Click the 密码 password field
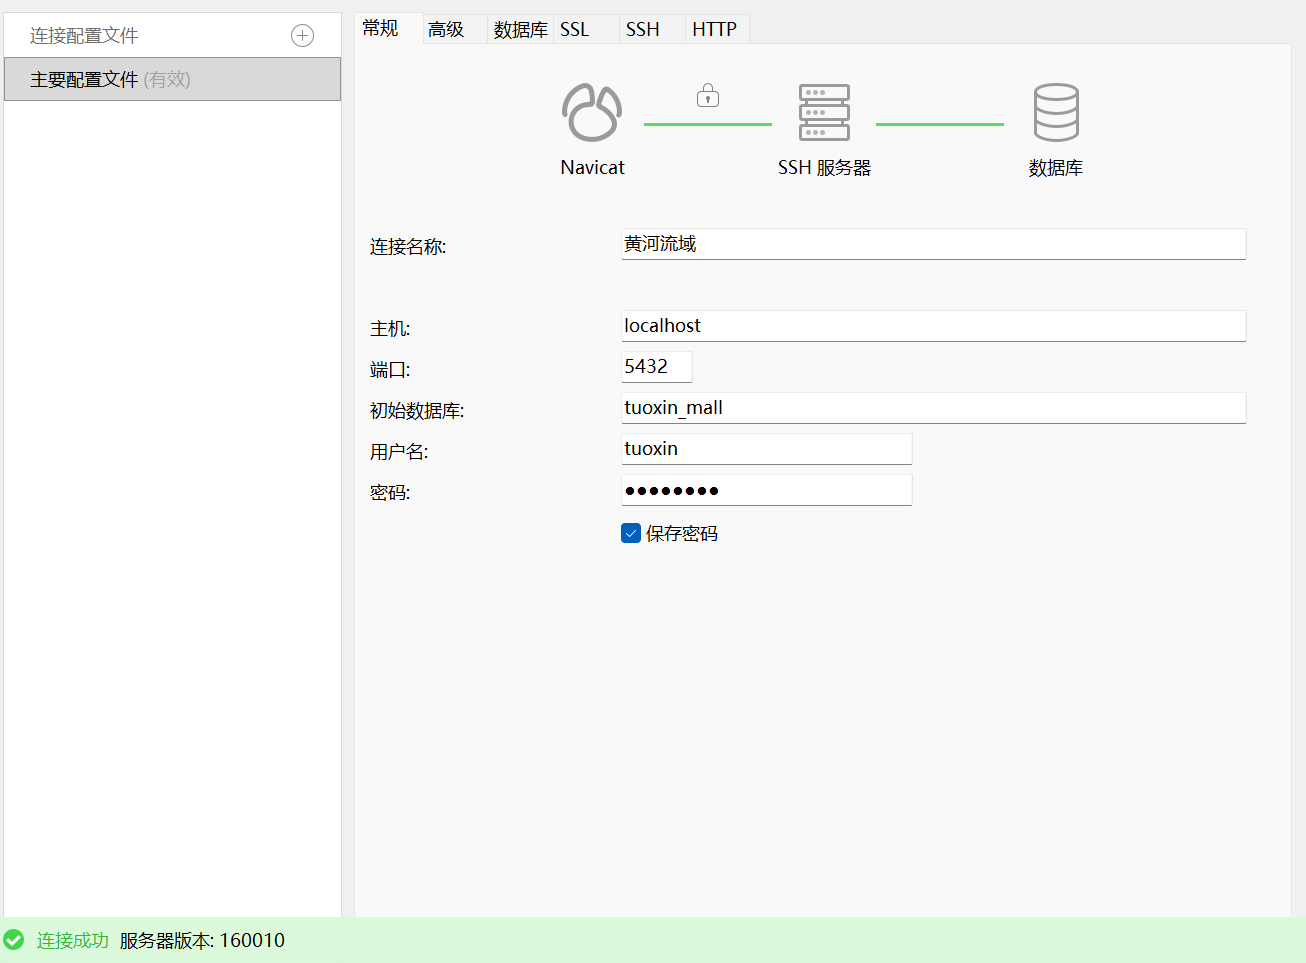Screen dimensions: 1306x963 (767, 490)
